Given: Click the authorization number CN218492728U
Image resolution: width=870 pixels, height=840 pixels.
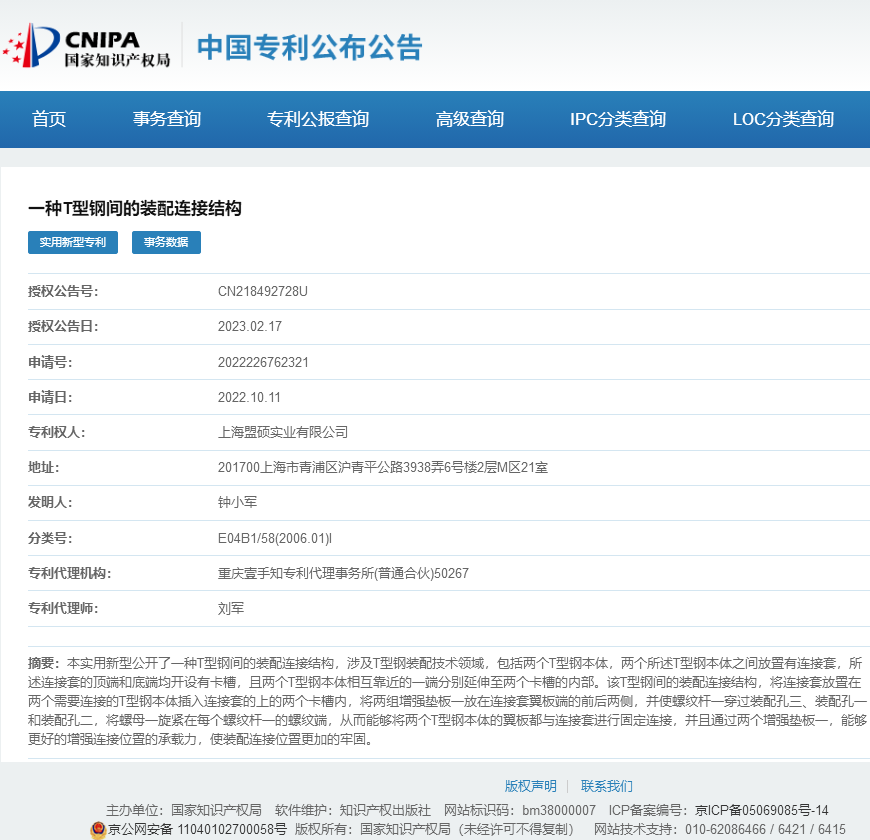Looking at the screenshot, I should coord(263,292).
